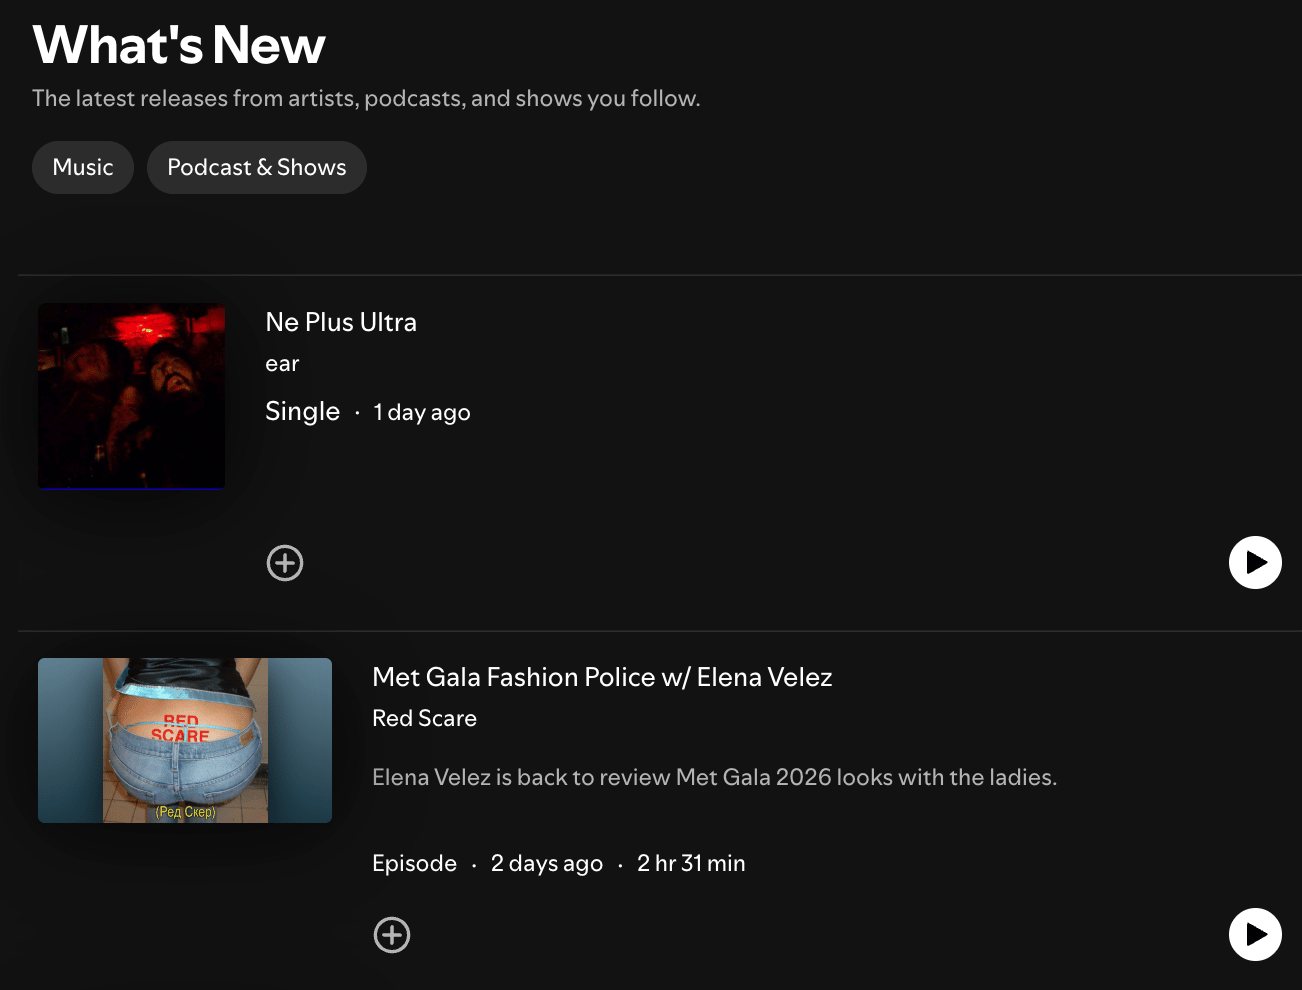Click the '1 day ago' release date
This screenshot has width=1302, height=990.
(x=422, y=412)
